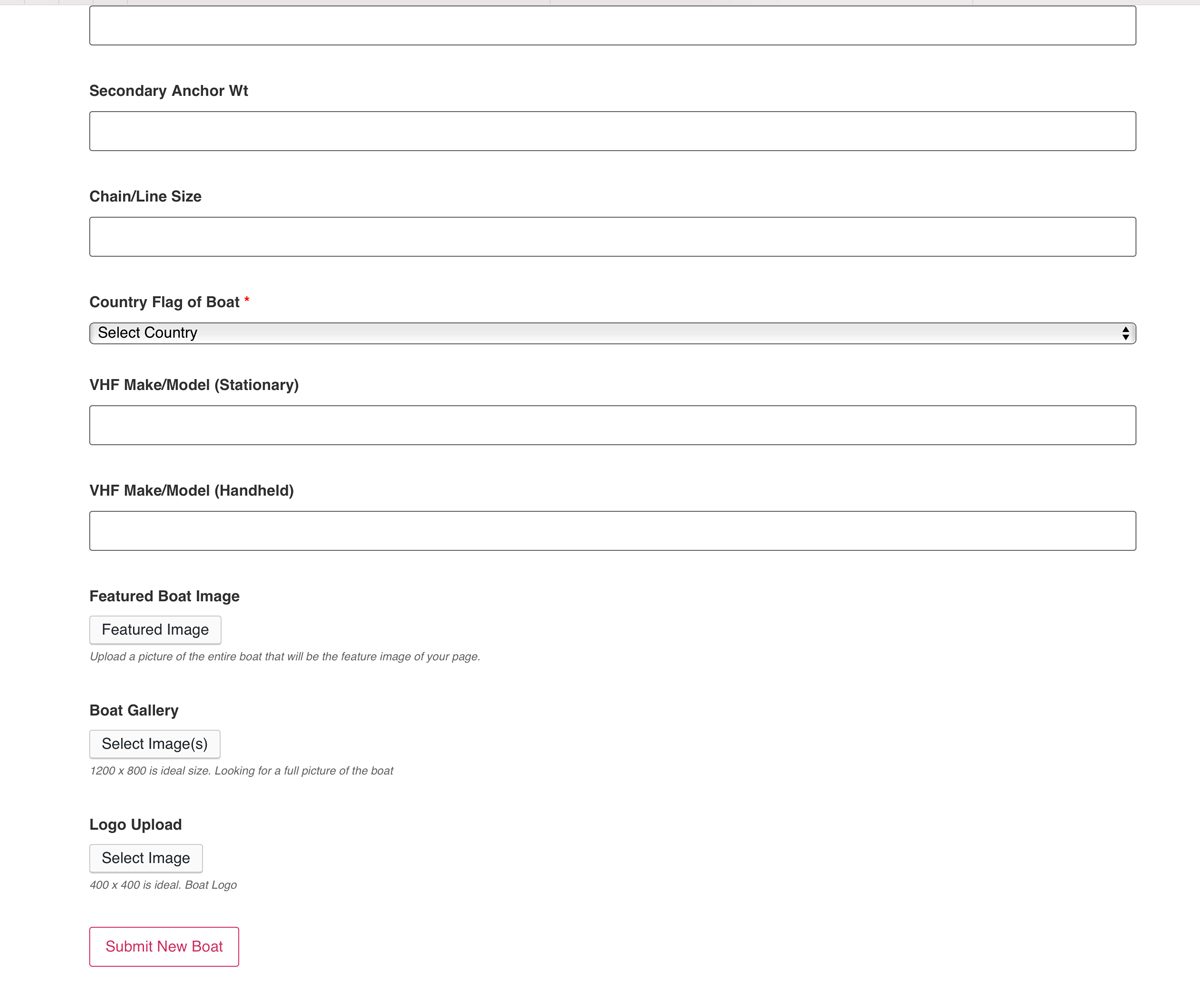Click the Logo Upload heading
1200x987 pixels.
tap(135, 825)
